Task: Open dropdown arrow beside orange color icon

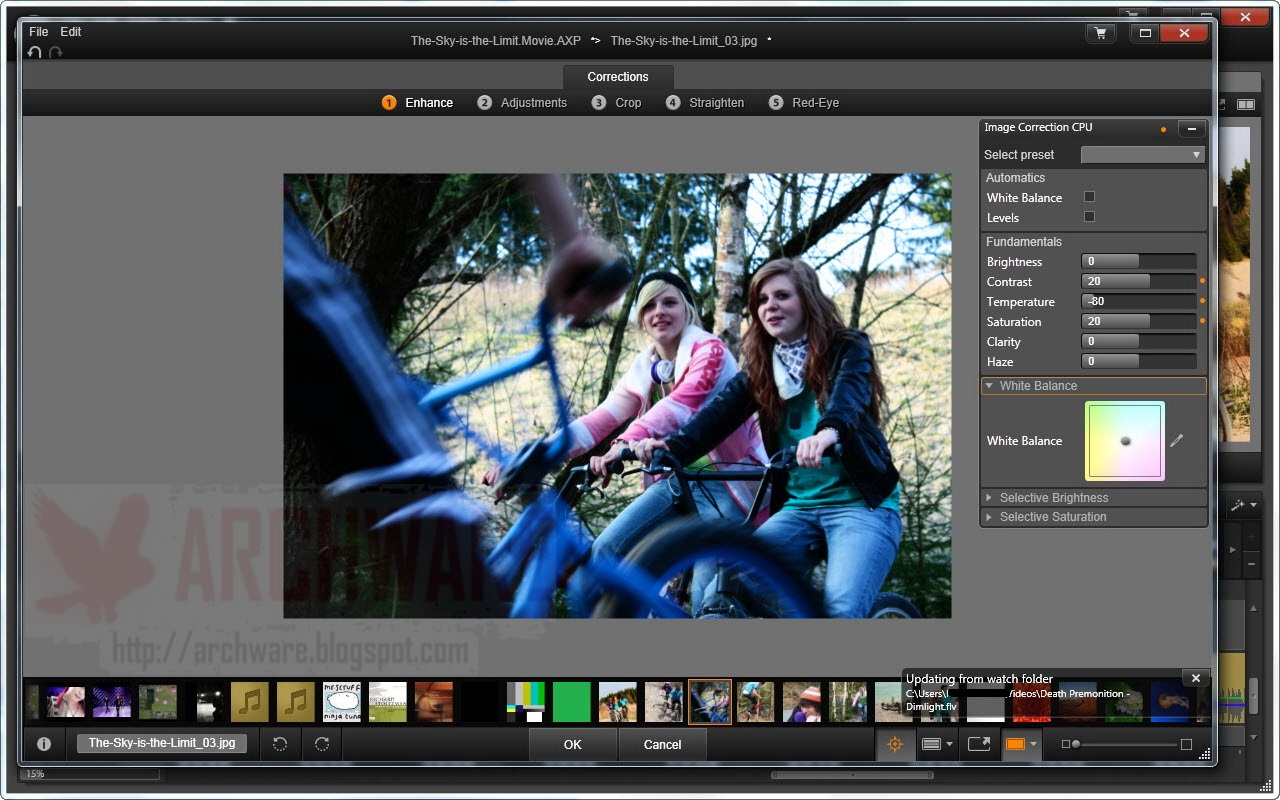Action: click(x=1034, y=745)
